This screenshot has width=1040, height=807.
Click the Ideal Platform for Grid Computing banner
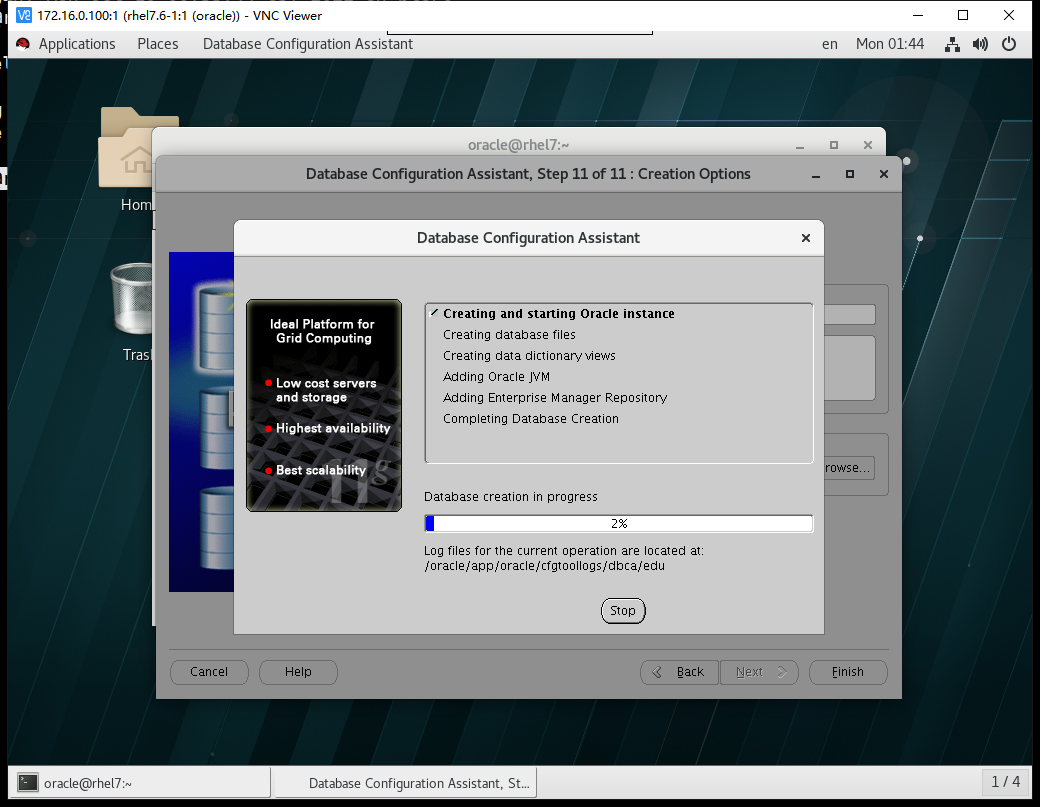(x=324, y=405)
